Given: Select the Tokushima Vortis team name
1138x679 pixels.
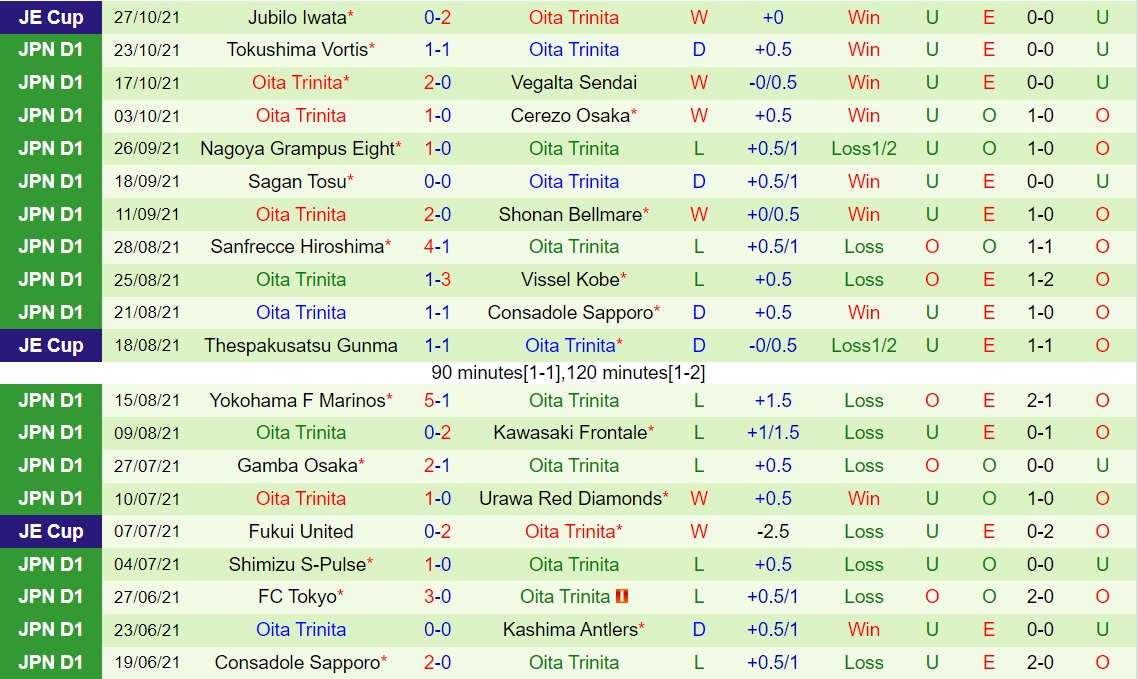Looking at the screenshot, I should (297, 50).
